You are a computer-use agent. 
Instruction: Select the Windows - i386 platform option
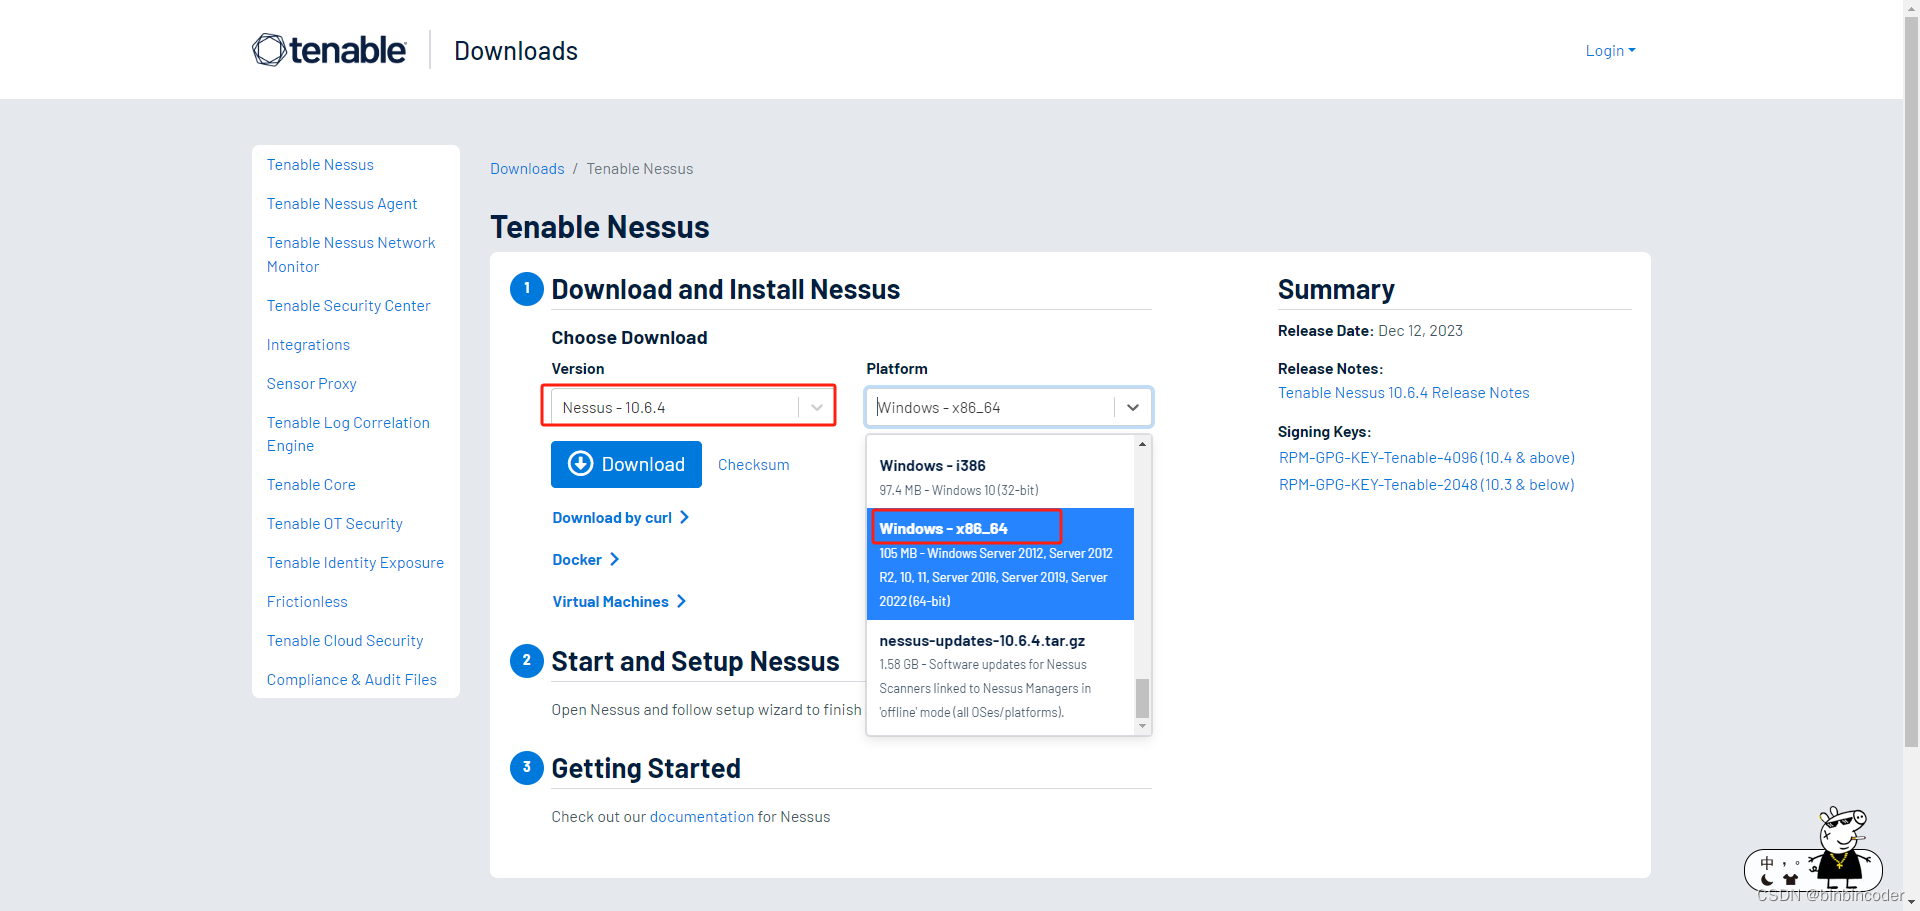click(x=1000, y=477)
